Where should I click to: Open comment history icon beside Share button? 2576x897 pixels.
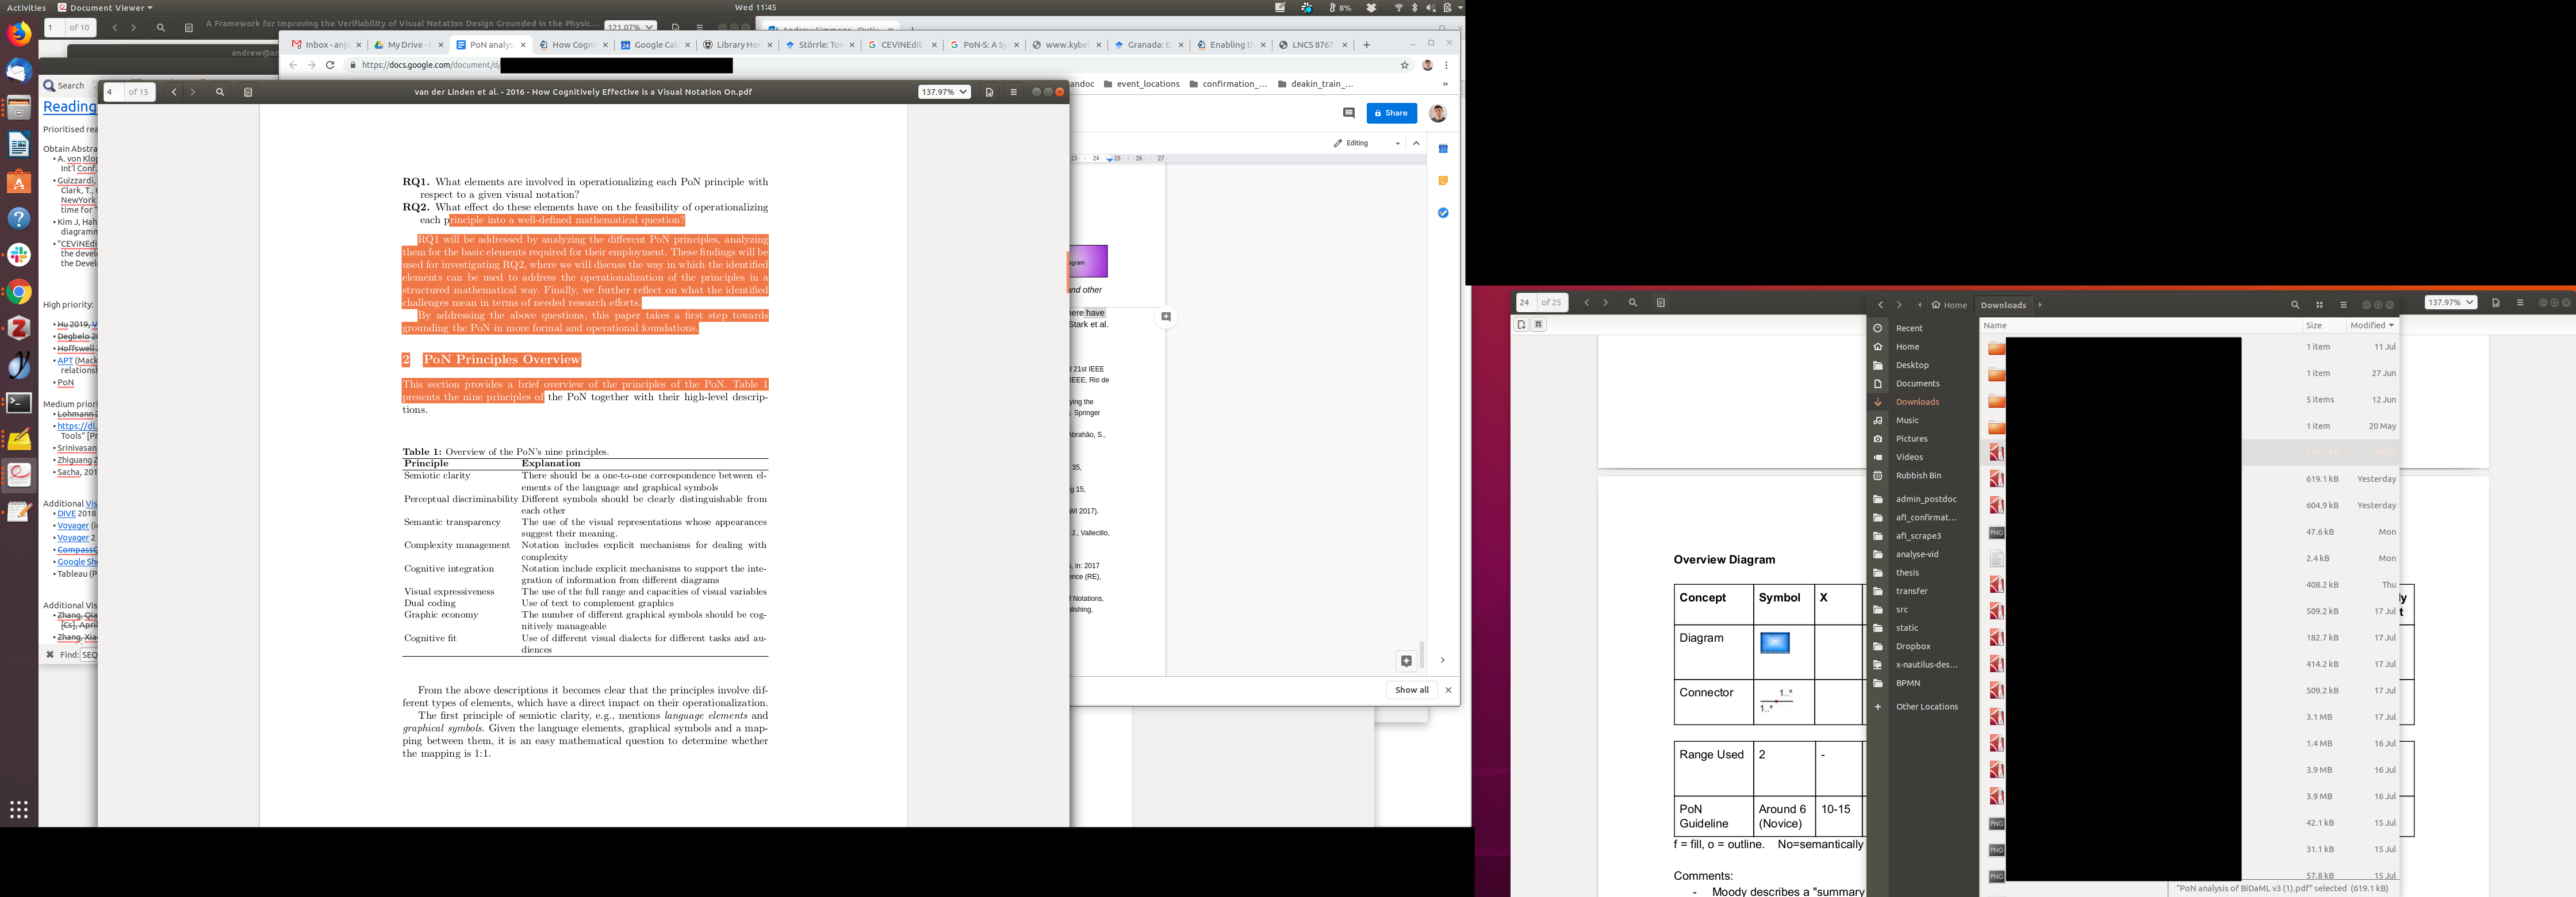point(1348,113)
